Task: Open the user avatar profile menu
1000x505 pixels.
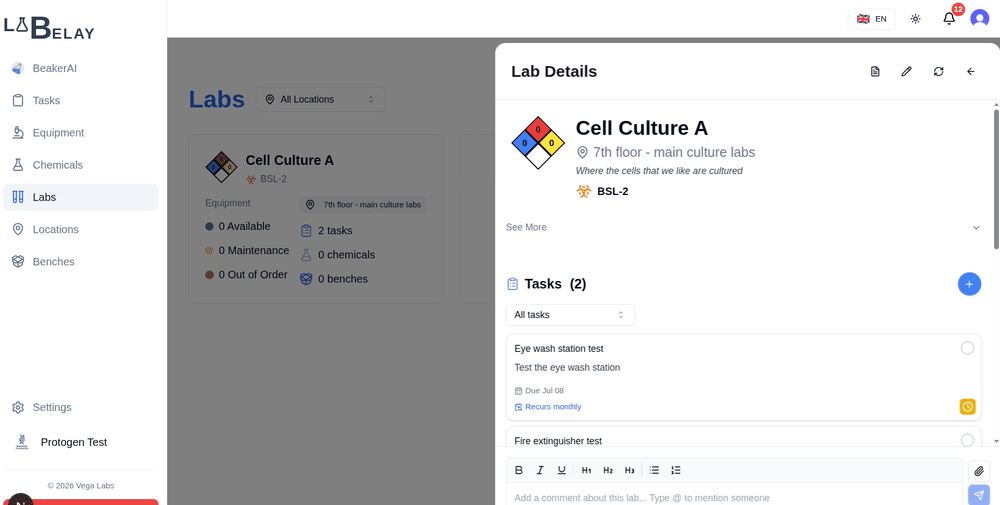Action: (980, 18)
